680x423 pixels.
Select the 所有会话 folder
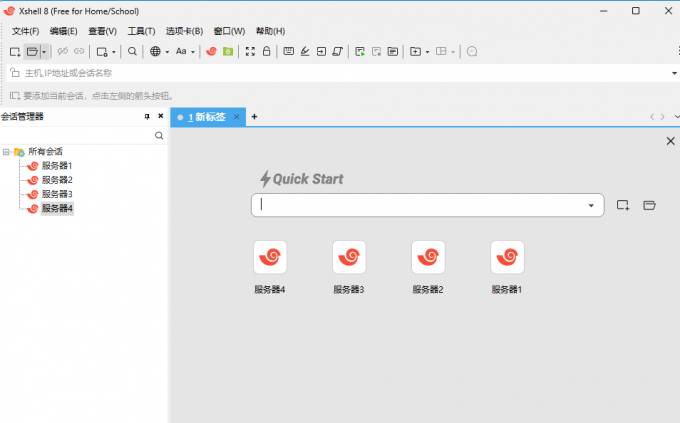(45, 151)
